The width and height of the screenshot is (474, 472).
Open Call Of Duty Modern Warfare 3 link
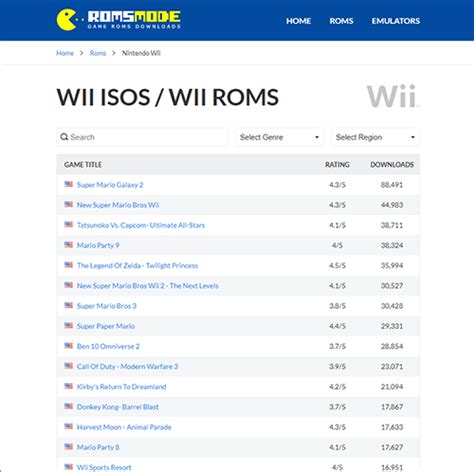127,367
